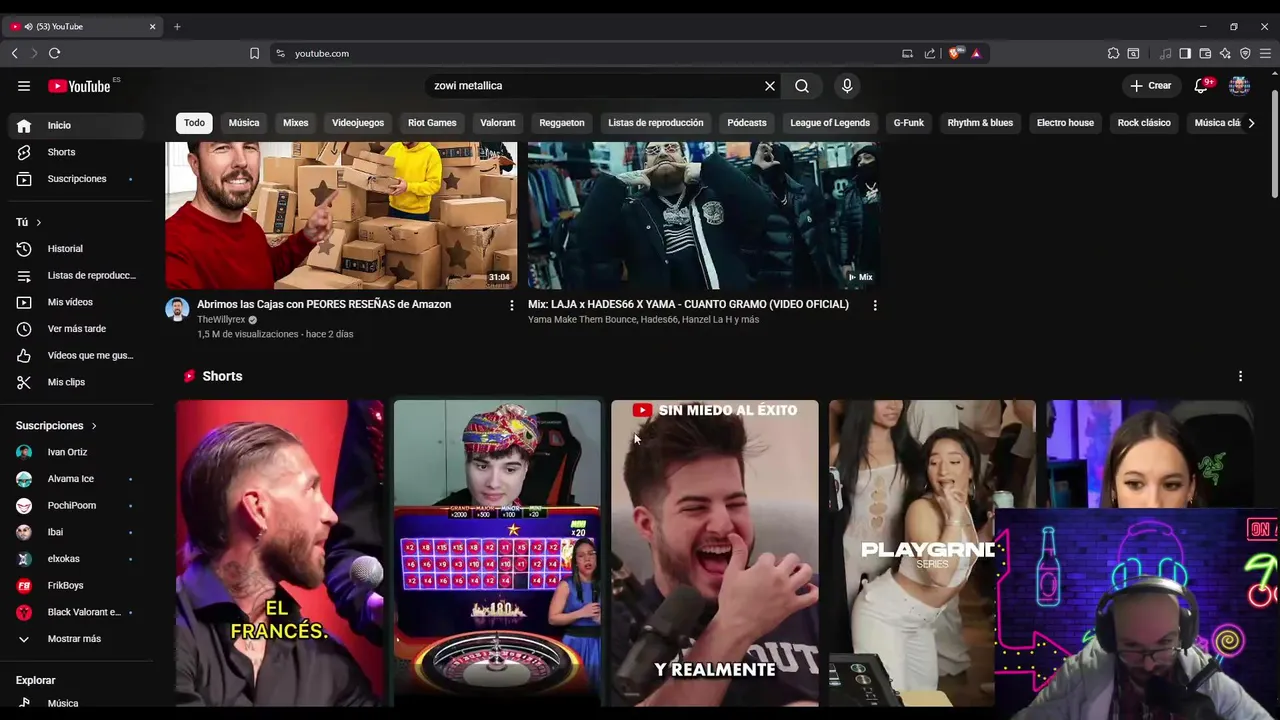Expand subscriptions with Mostrar más

(x=76, y=639)
